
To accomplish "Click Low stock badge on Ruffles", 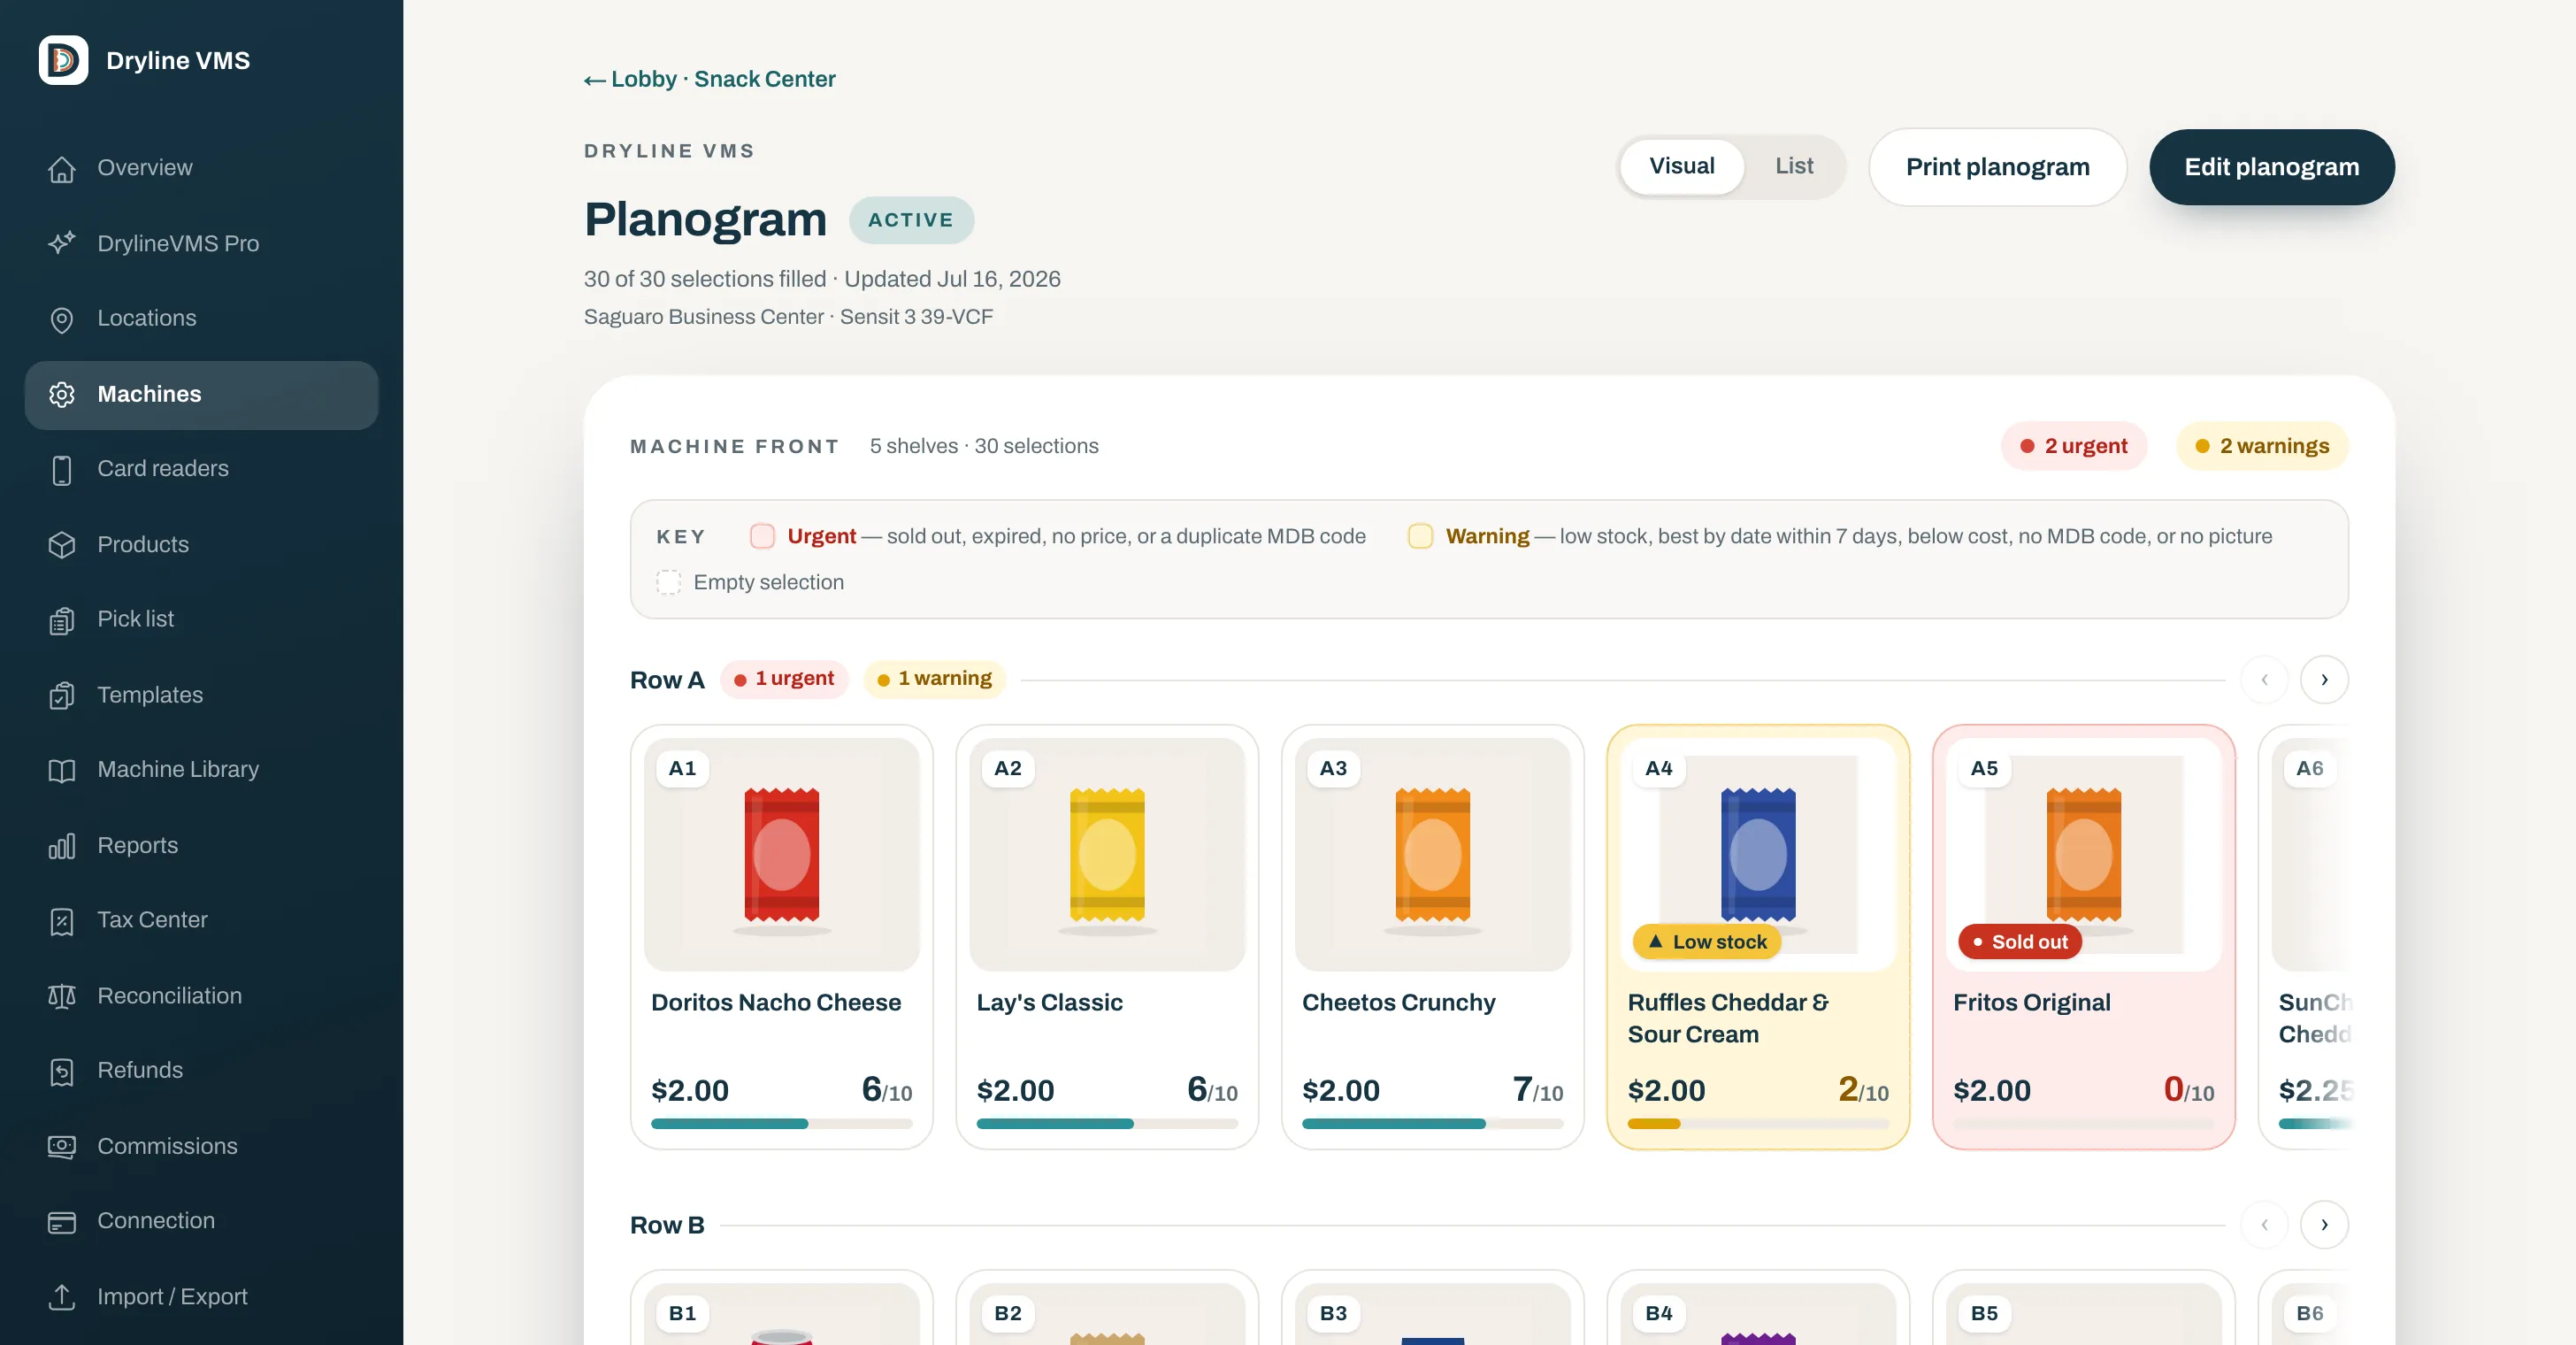I will point(1707,942).
